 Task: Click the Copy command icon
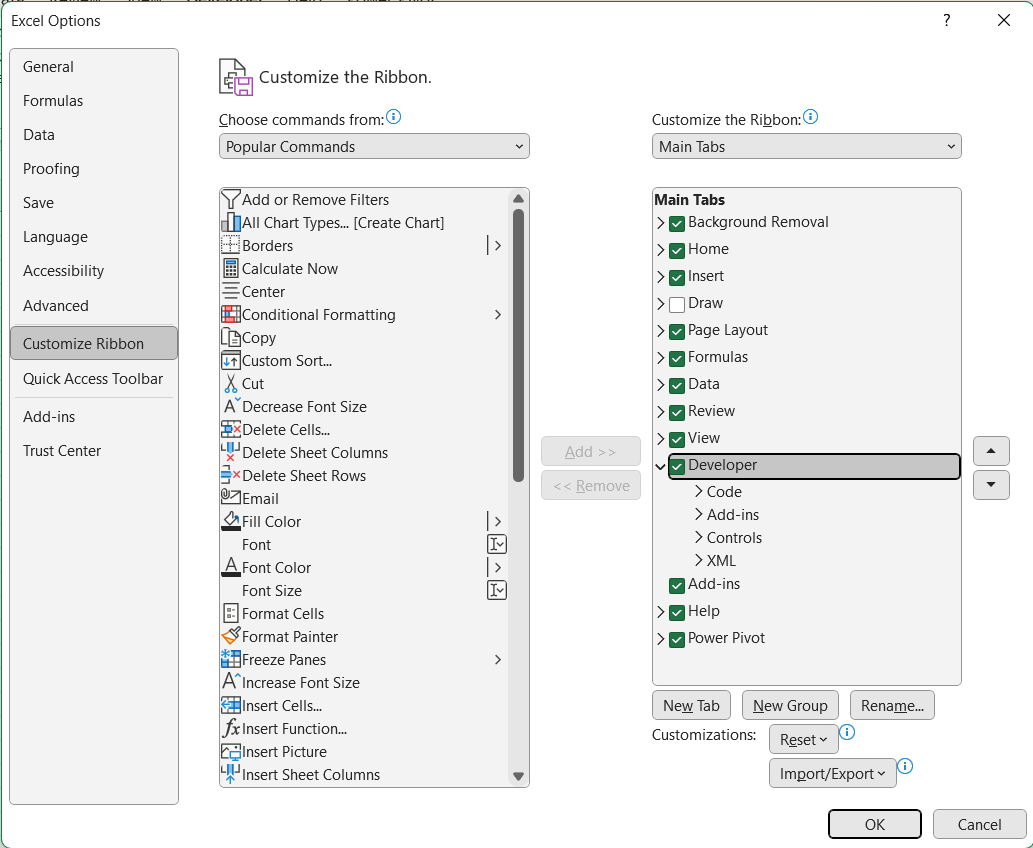(231, 337)
